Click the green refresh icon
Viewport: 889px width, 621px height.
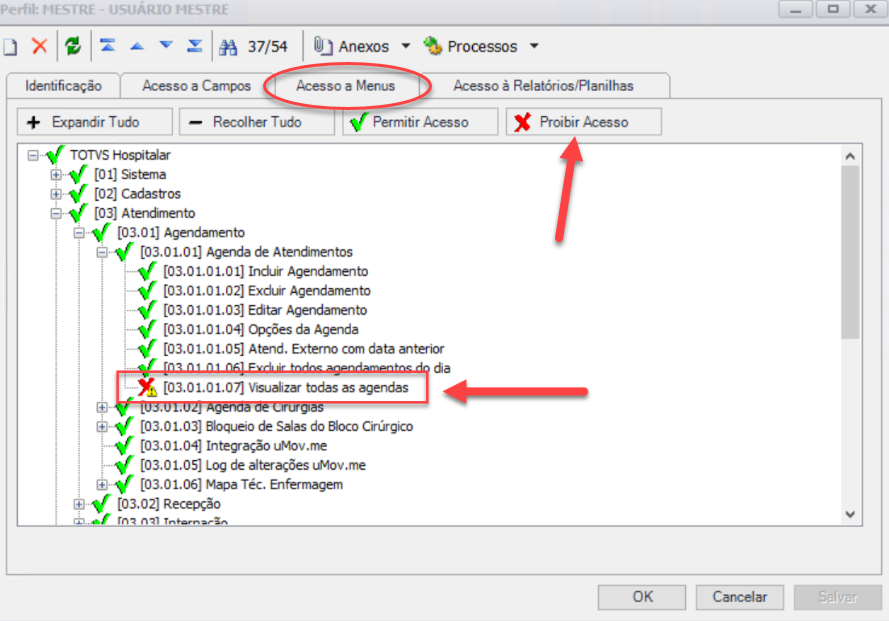(x=73, y=46)
